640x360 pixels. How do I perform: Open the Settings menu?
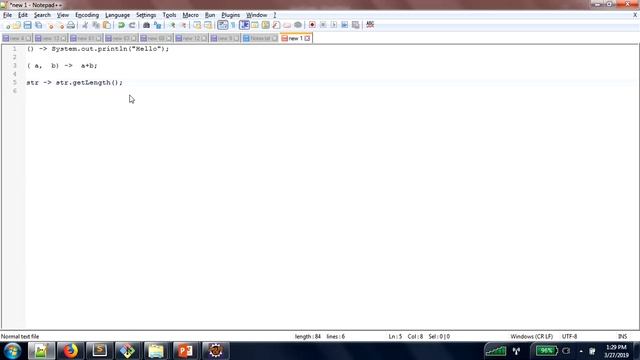click(x=146, y=15)
